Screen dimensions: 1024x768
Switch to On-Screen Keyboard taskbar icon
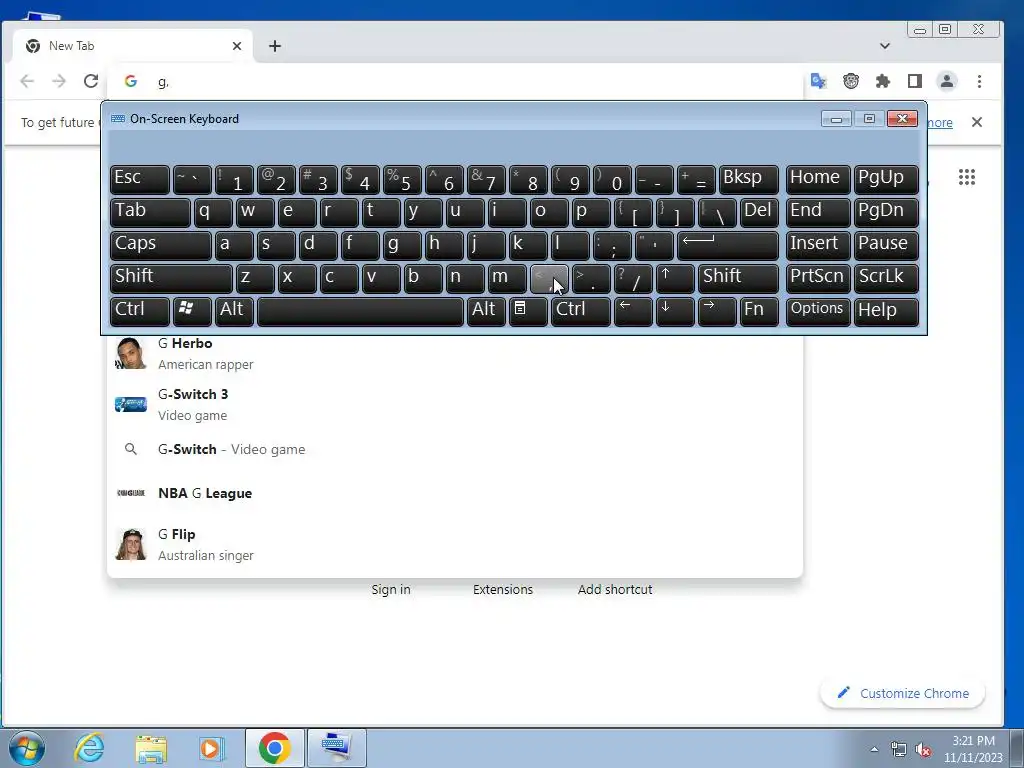click(x=337, y=748)
